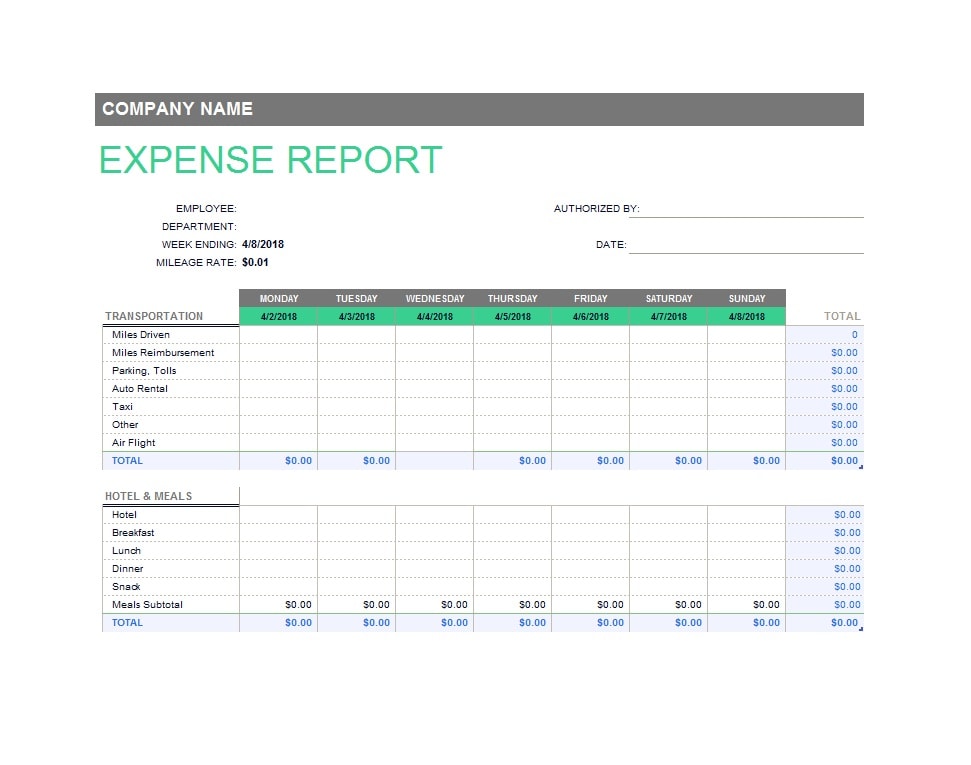Select the EMPLOYEE label
Screen dimensions: 971x765
[x=206, y=209]
